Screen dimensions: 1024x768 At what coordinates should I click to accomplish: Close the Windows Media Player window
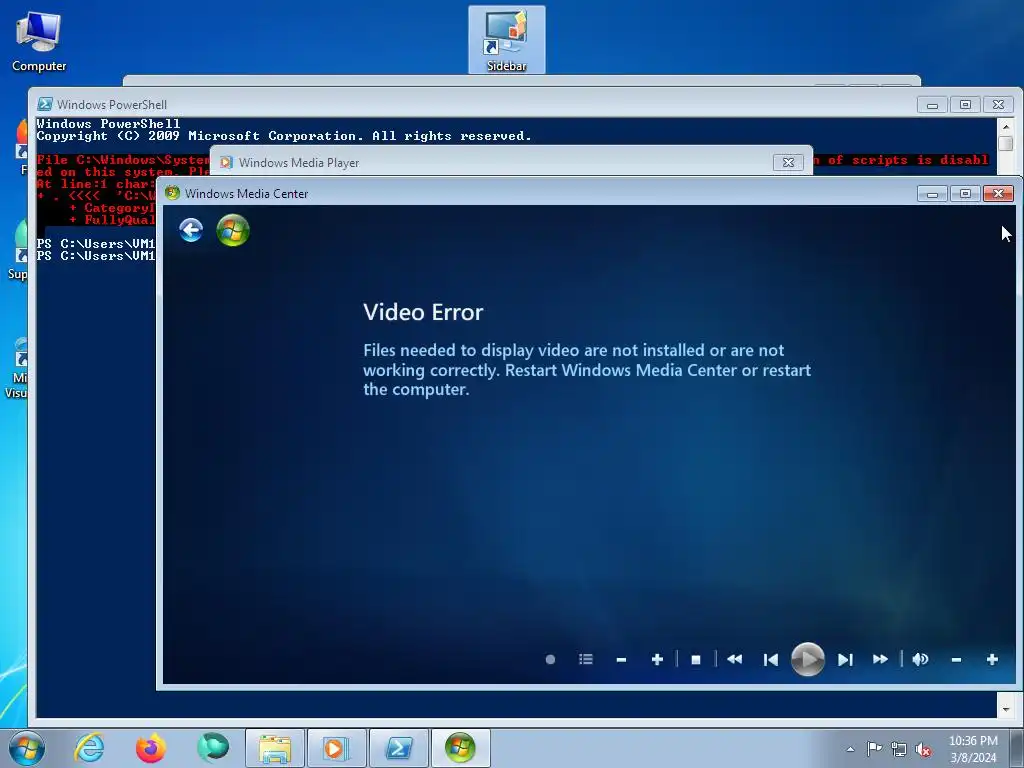(x=788, y=163)
